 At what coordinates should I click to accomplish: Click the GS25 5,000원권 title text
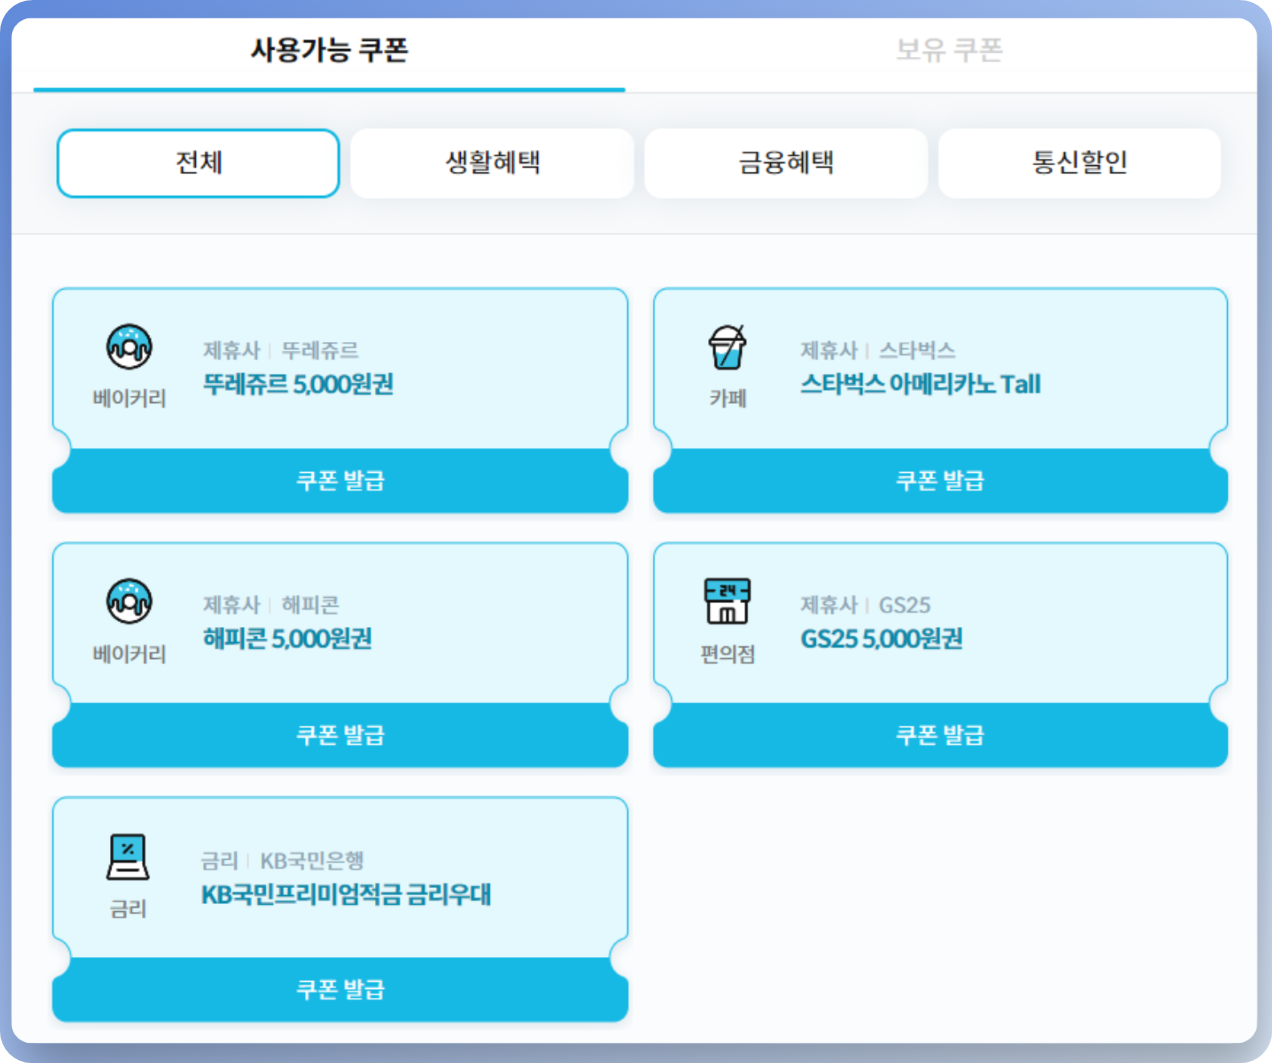882,638
